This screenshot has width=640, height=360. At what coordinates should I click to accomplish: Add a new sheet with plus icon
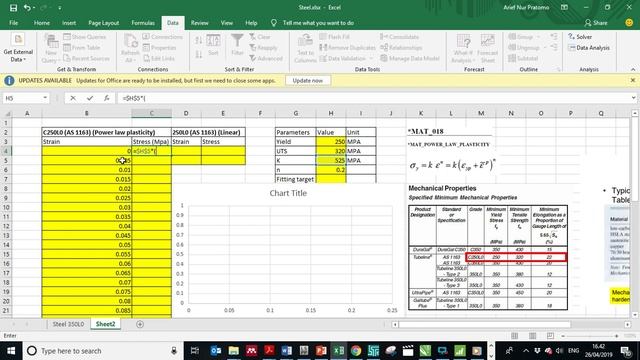(x=140, y=324)
